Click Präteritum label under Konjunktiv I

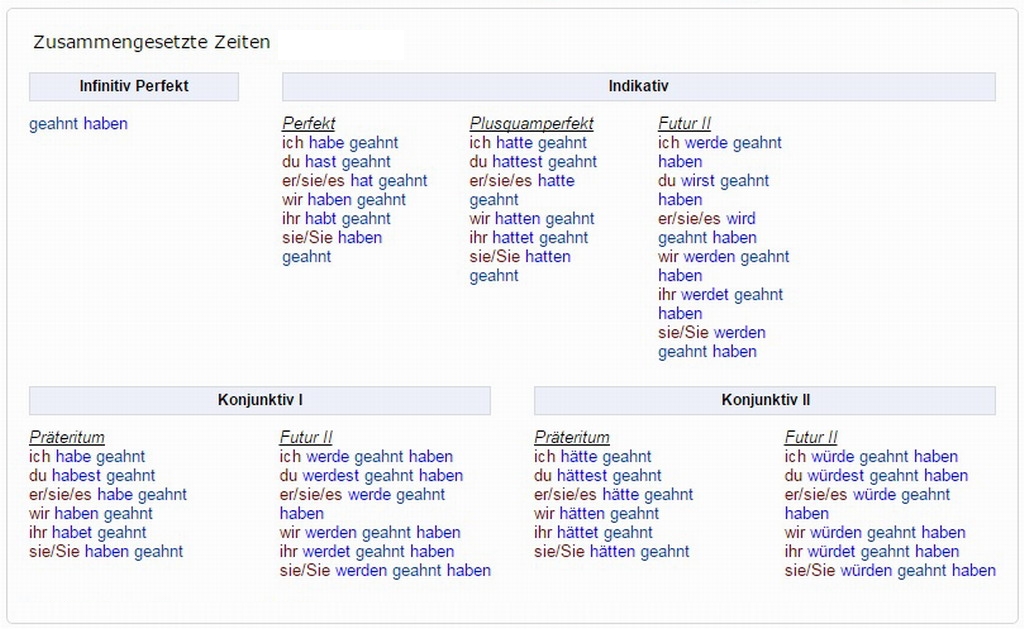pos(67,438)
